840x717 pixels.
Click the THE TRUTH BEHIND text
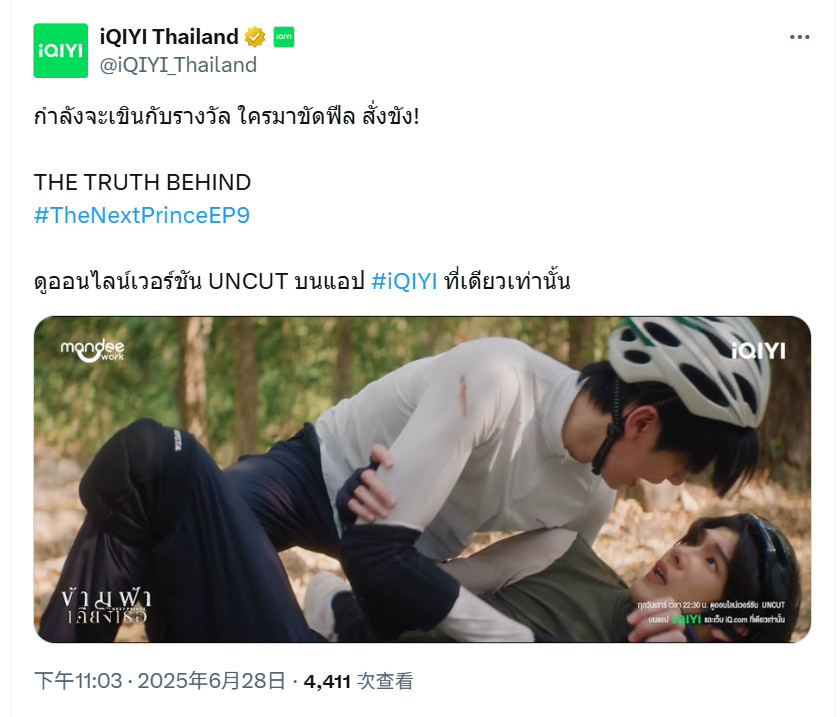coord(142,182)
